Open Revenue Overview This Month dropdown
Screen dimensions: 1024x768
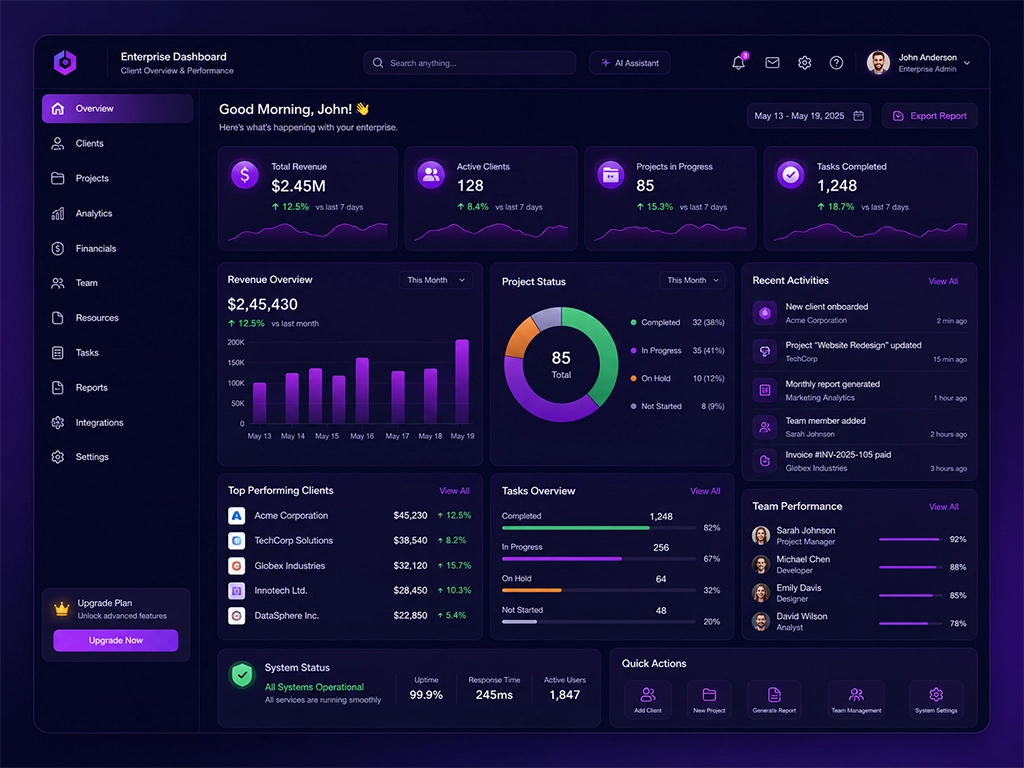(436, 280)
